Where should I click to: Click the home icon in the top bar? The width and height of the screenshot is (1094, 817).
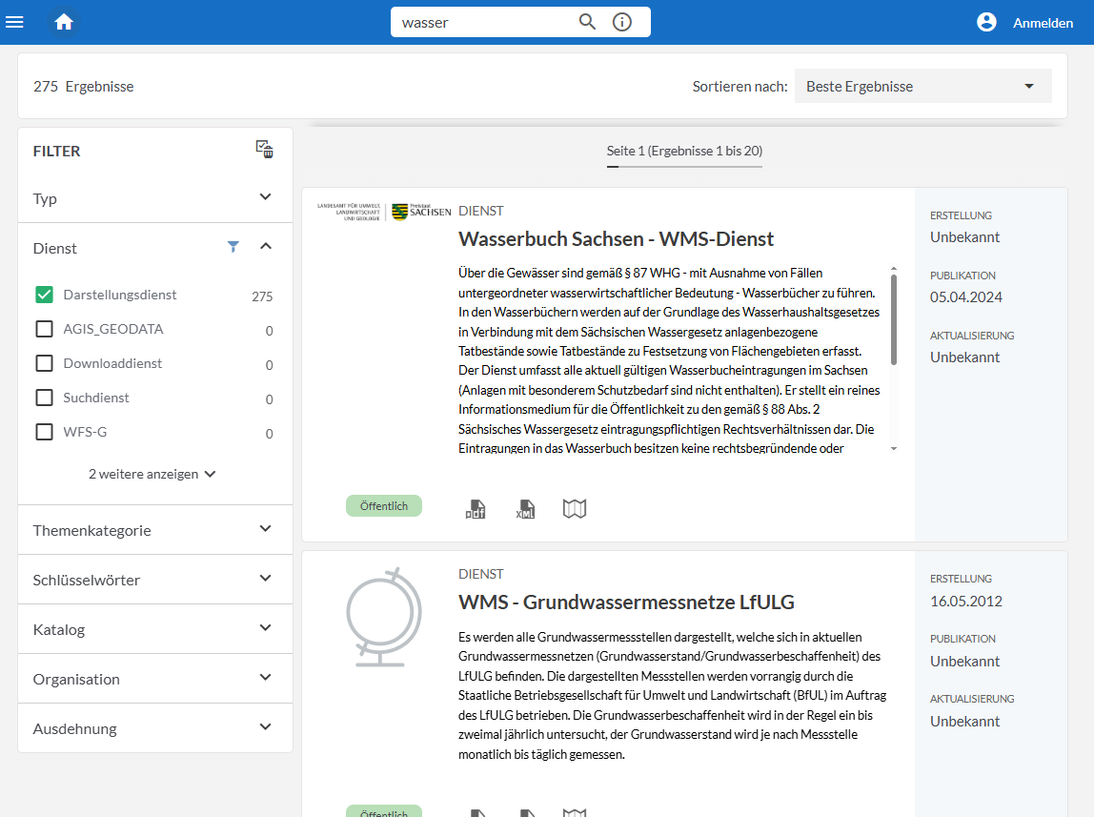(x=64, y=21)
